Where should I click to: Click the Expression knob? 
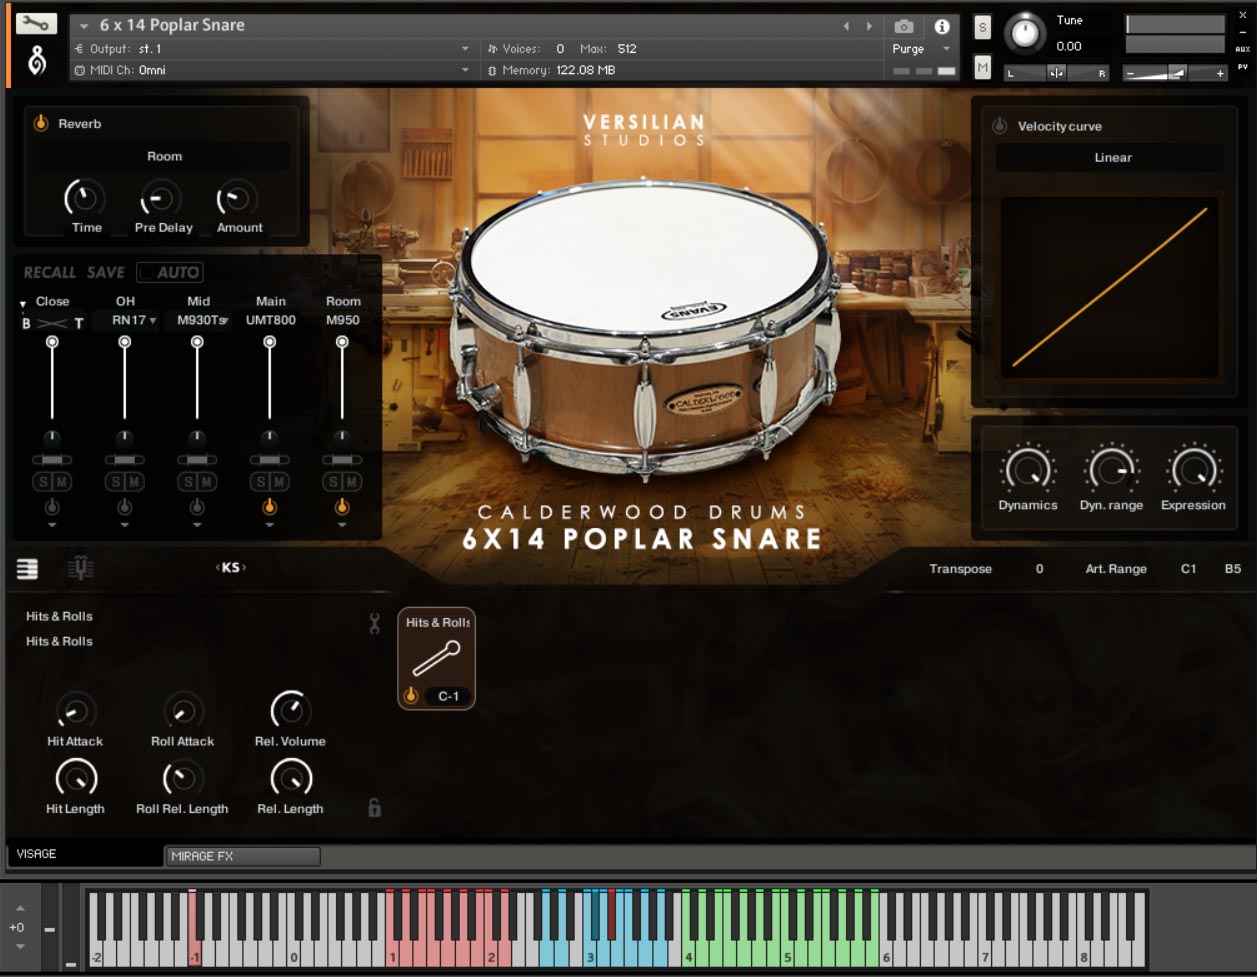[x=1193, y=469]
